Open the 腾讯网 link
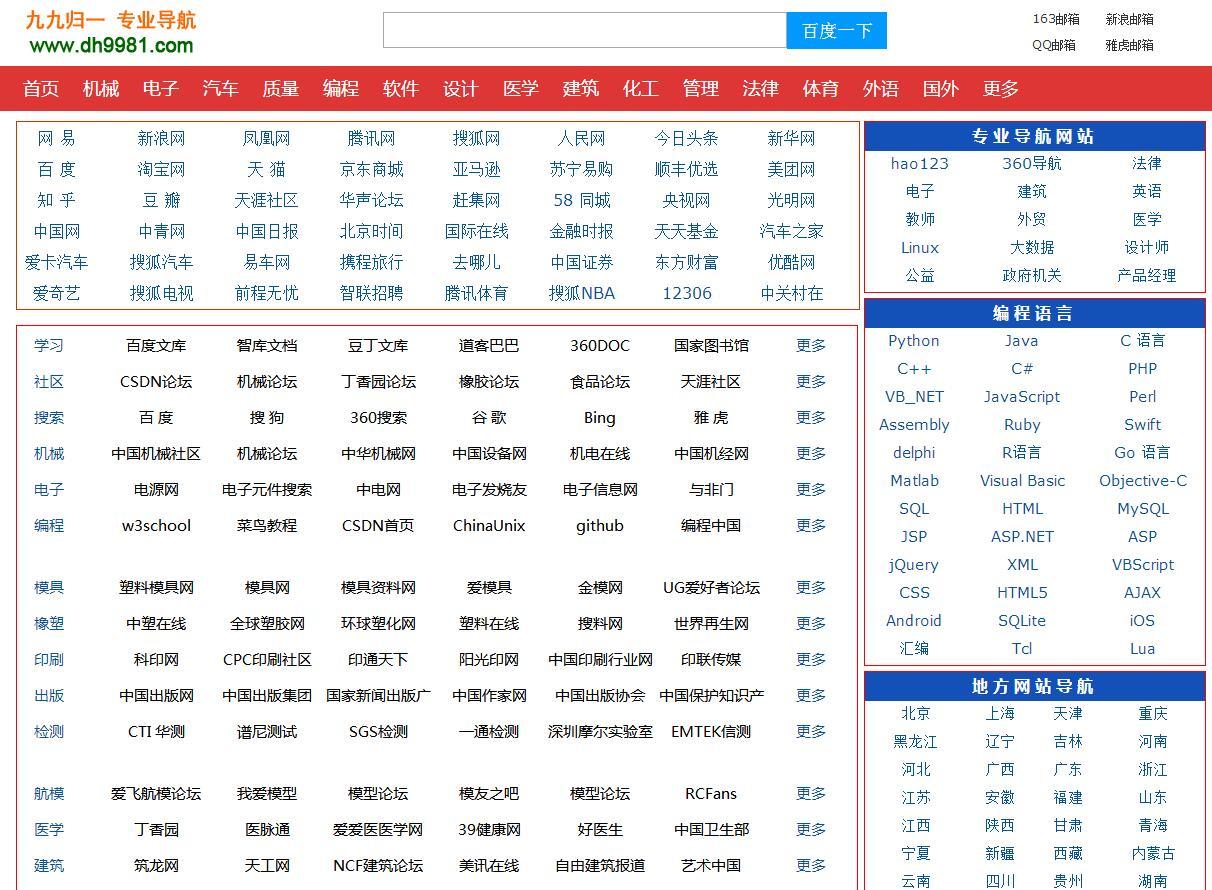The image size is (1212, 890). coord(371,138)
